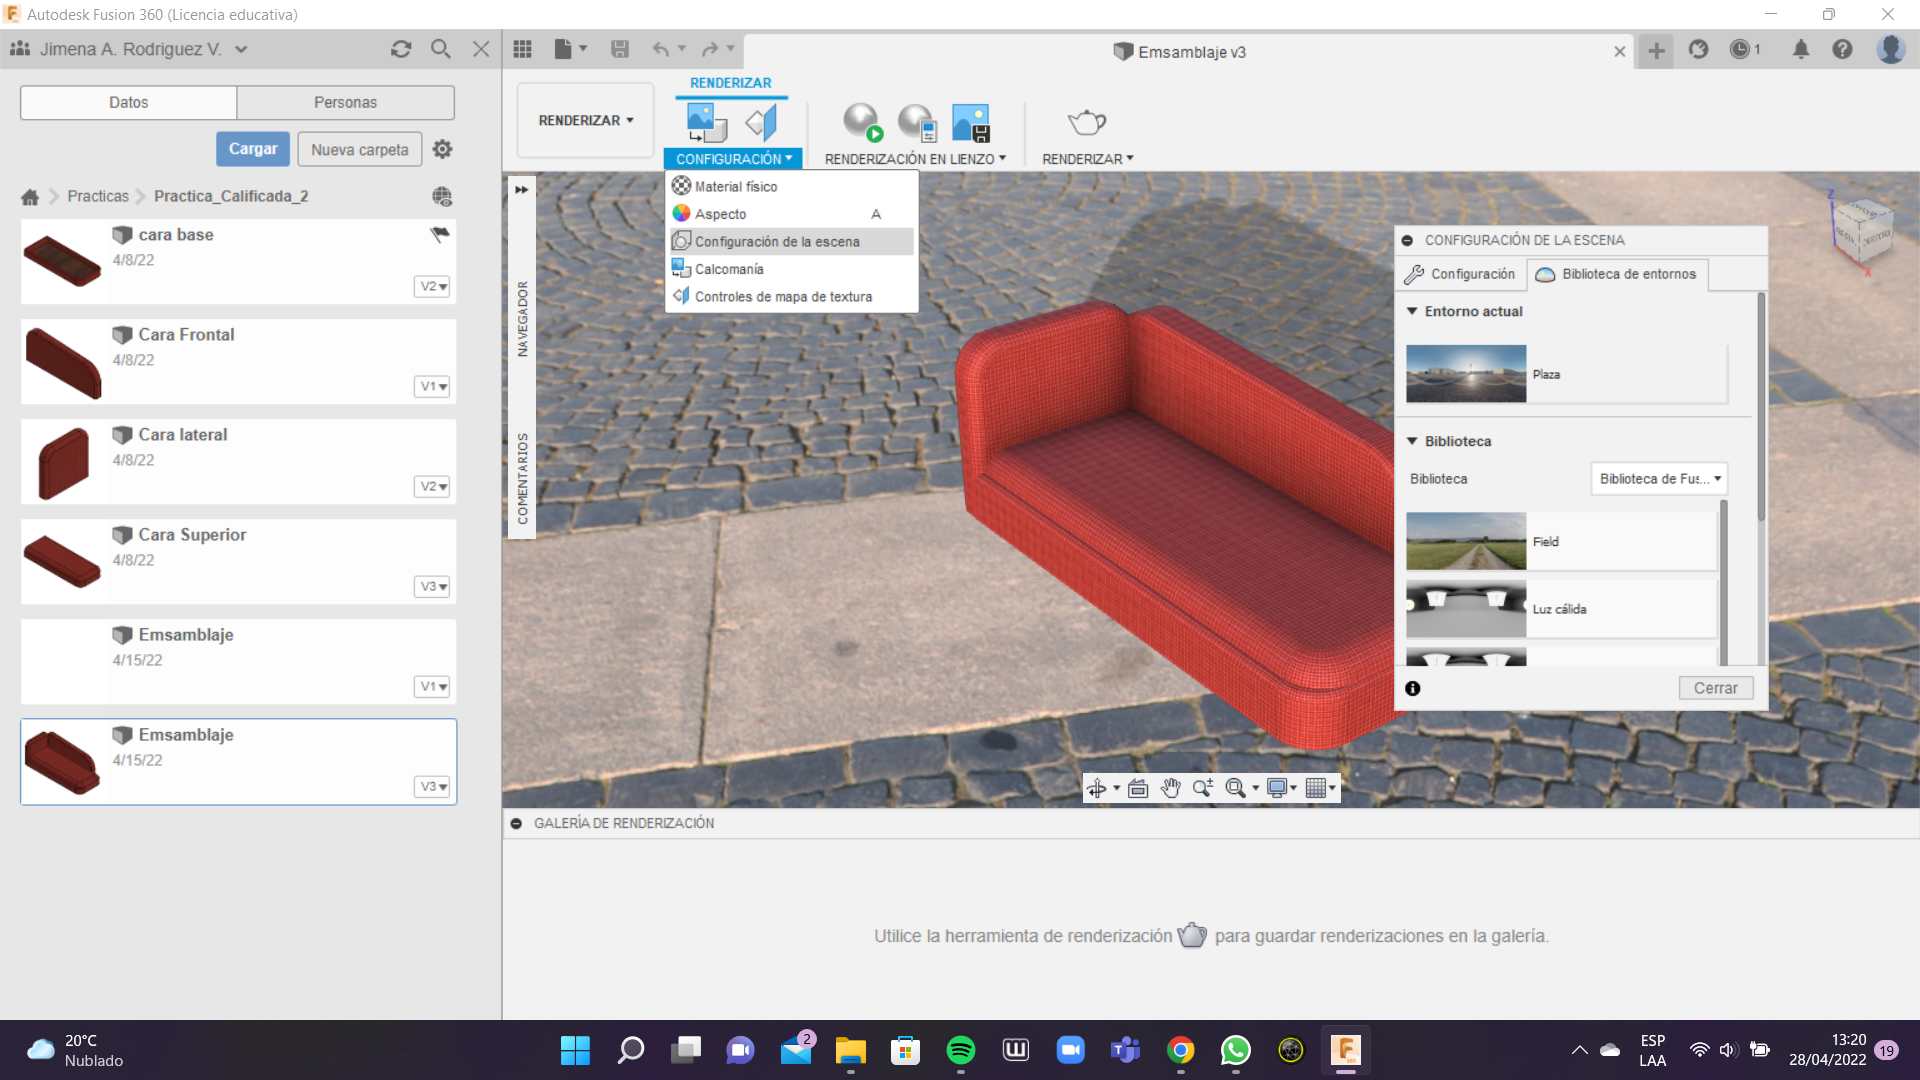This screenshot has width=1920, height=1080.
Task: Click the look-at camera tool
Action: point(1138,788)
